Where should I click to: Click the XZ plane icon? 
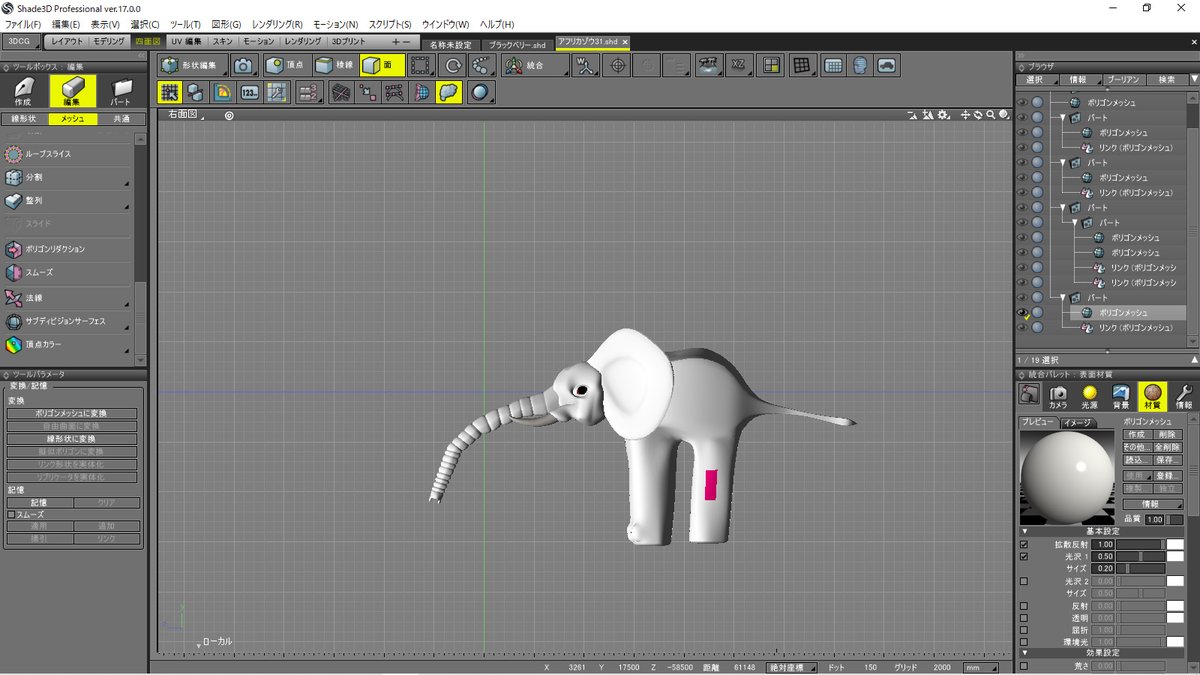pyautogui.click(x=738, y=65)
